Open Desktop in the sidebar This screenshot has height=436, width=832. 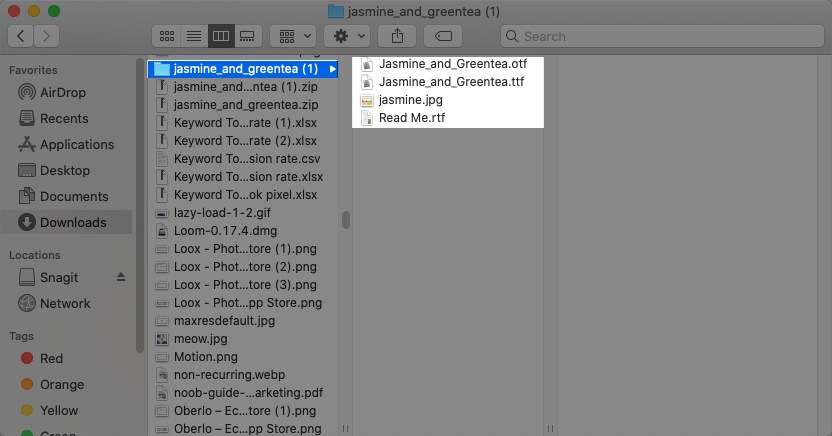(65, 170)
